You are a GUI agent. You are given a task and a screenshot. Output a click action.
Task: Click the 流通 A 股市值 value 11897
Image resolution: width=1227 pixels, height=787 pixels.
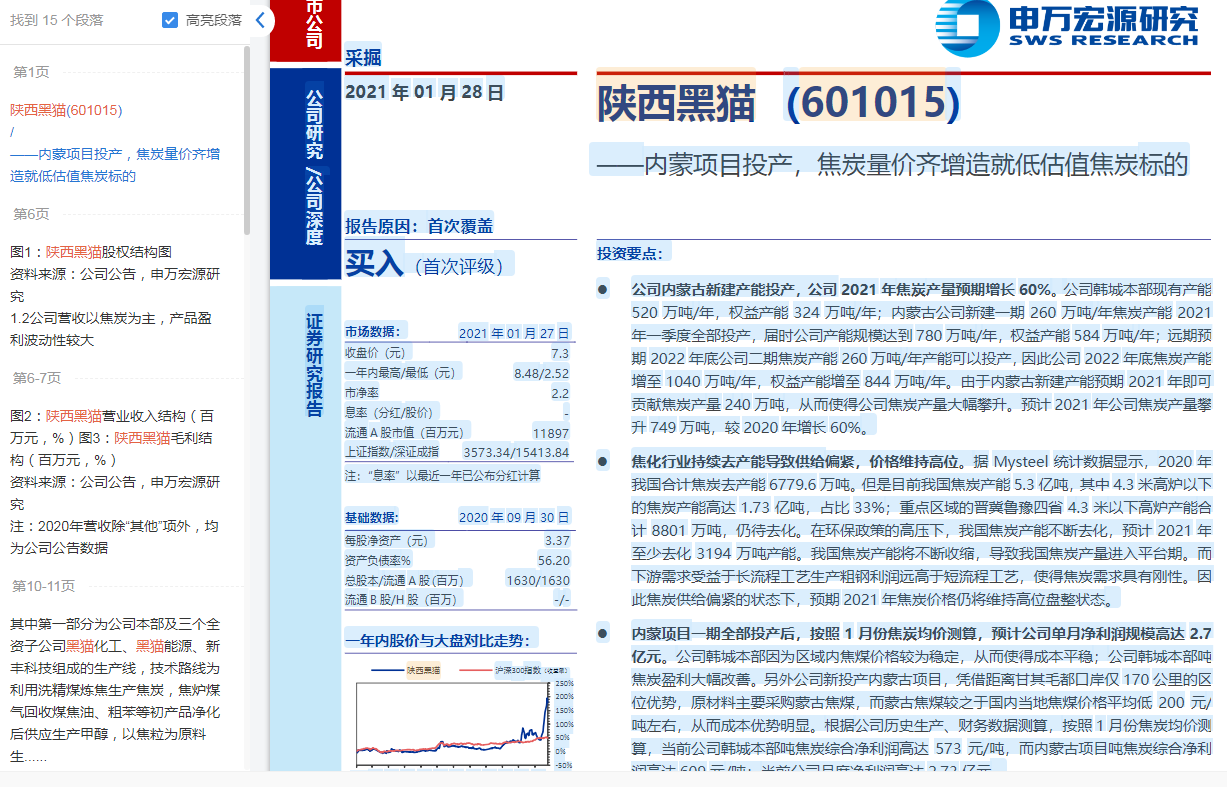(551, 433)
